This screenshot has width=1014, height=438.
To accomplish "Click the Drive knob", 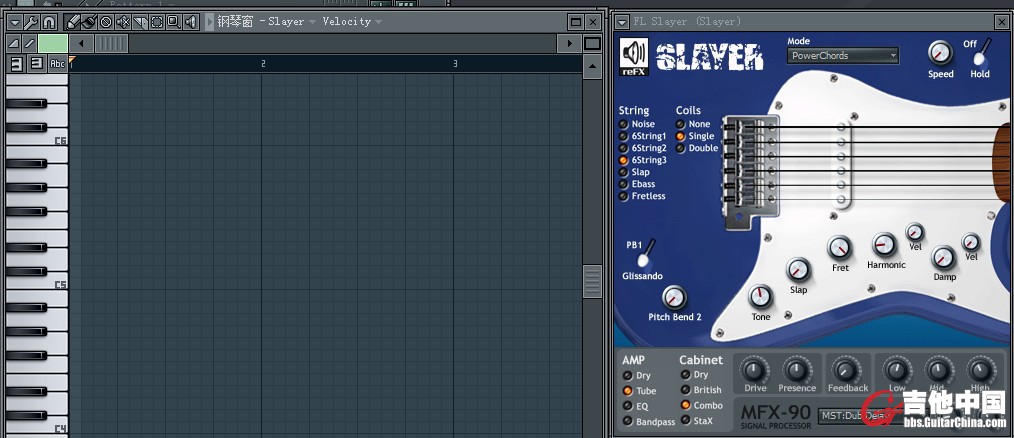I will (x=754, y=371).
